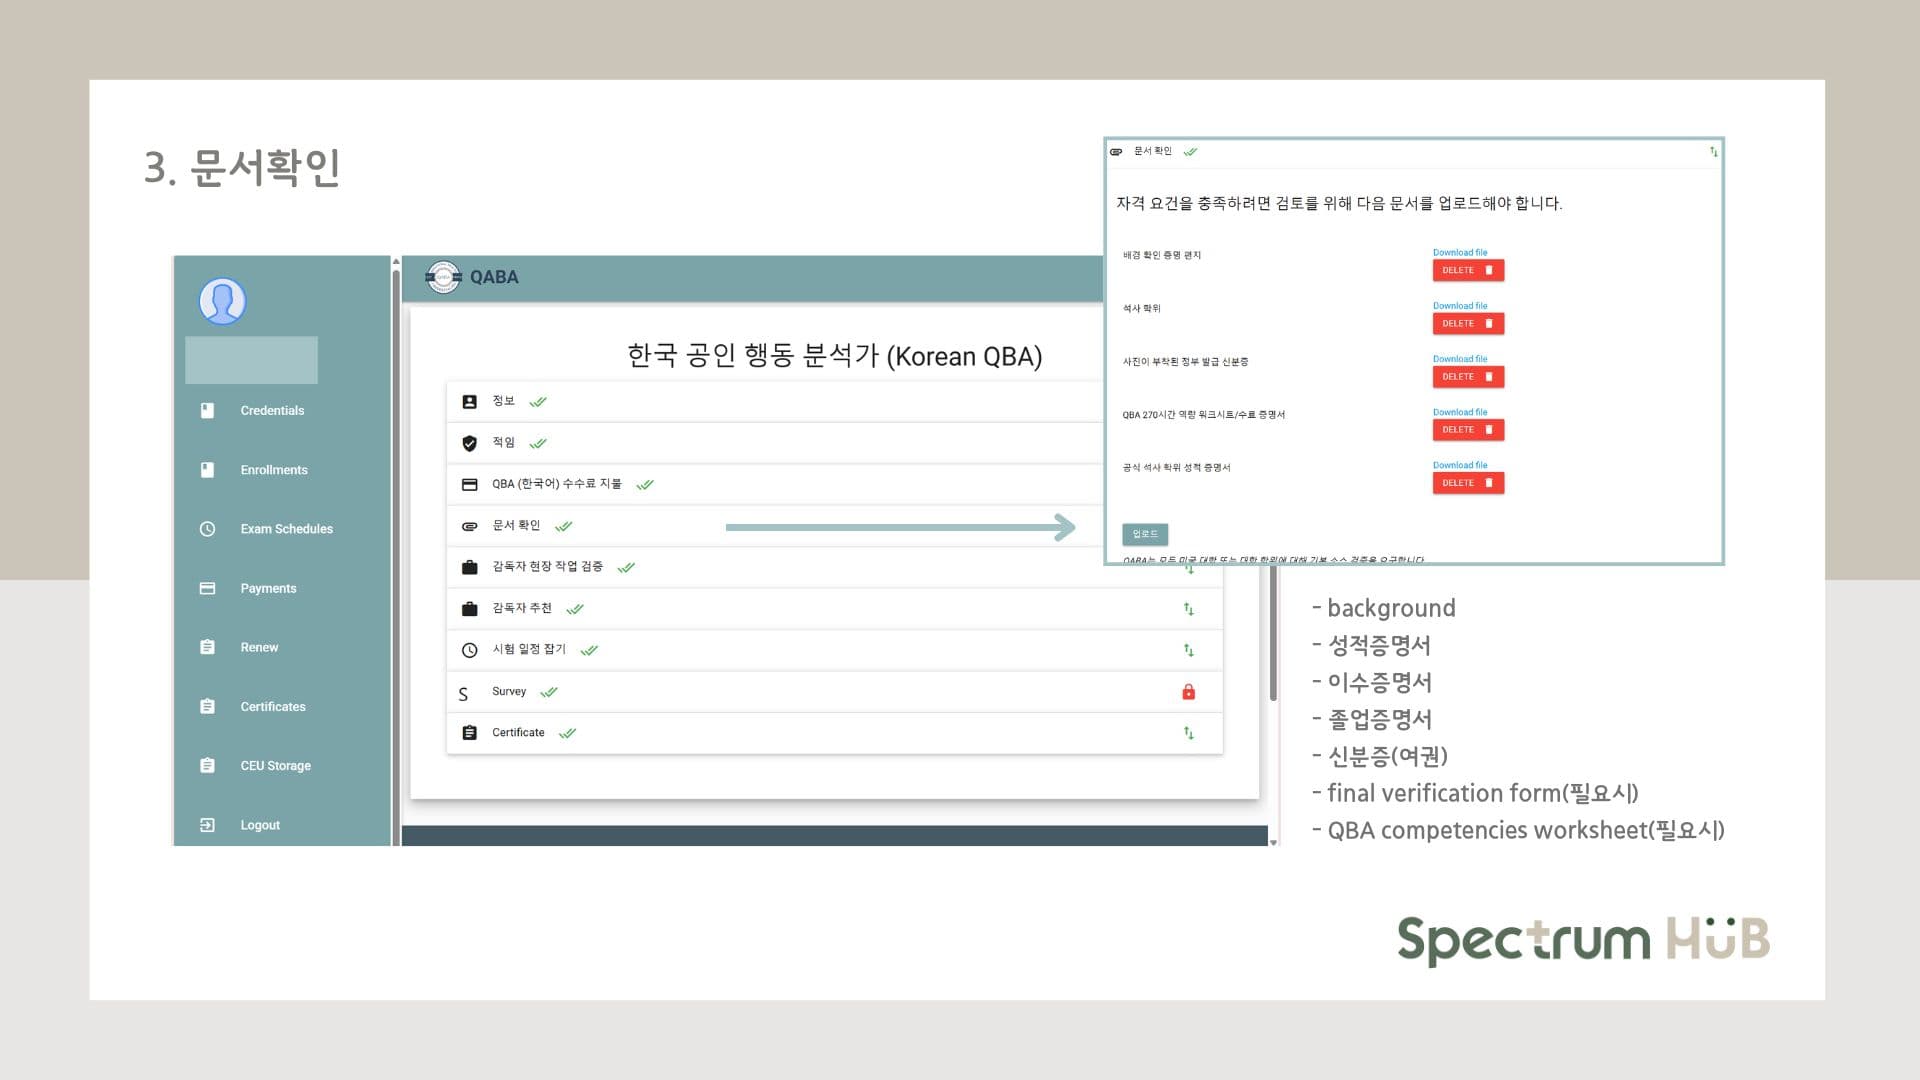
Task: Click the 'QBA competencies worksheet(필요시)' note
Action: point(1526,830)
